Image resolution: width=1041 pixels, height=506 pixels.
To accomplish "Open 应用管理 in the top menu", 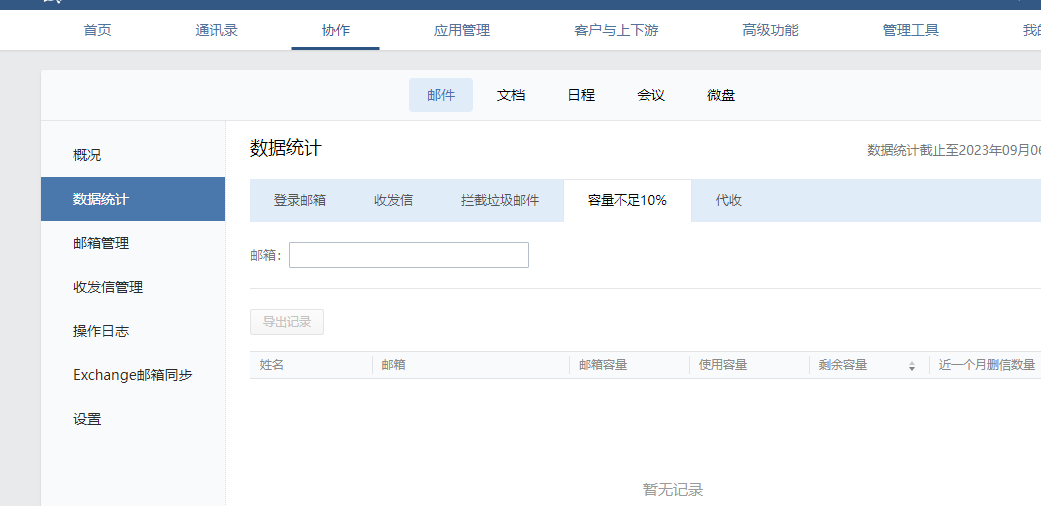I will (461, 30).
